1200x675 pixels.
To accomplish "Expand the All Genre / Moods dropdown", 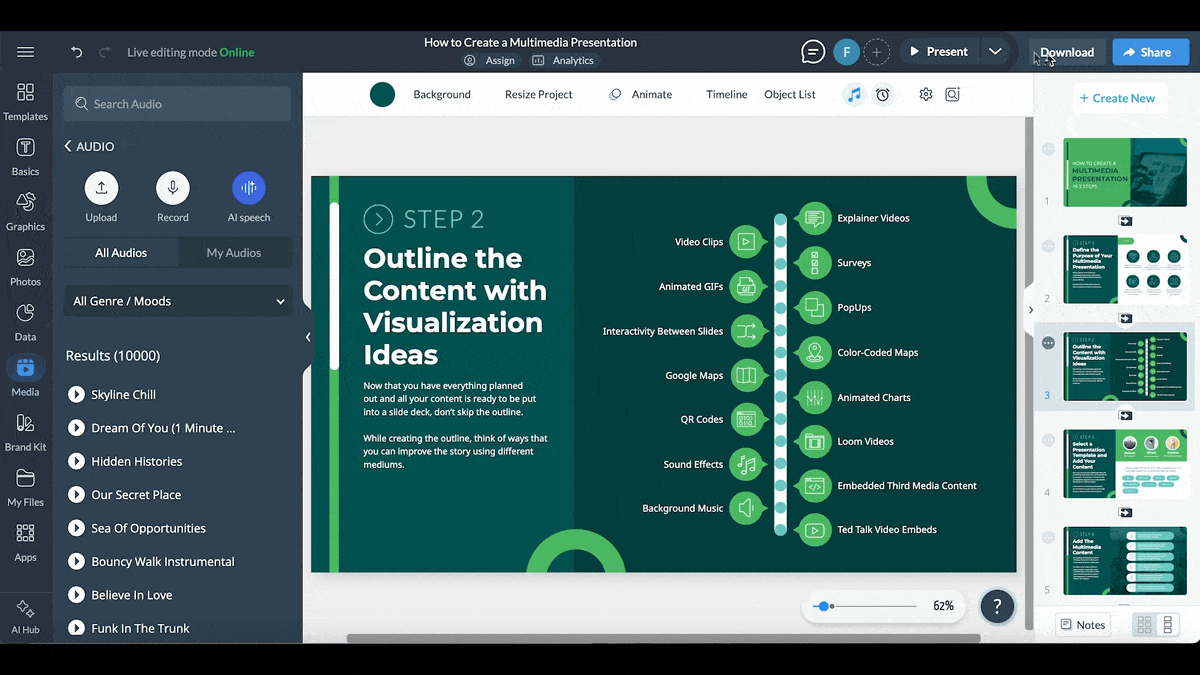I will click(x=179, y=301).
